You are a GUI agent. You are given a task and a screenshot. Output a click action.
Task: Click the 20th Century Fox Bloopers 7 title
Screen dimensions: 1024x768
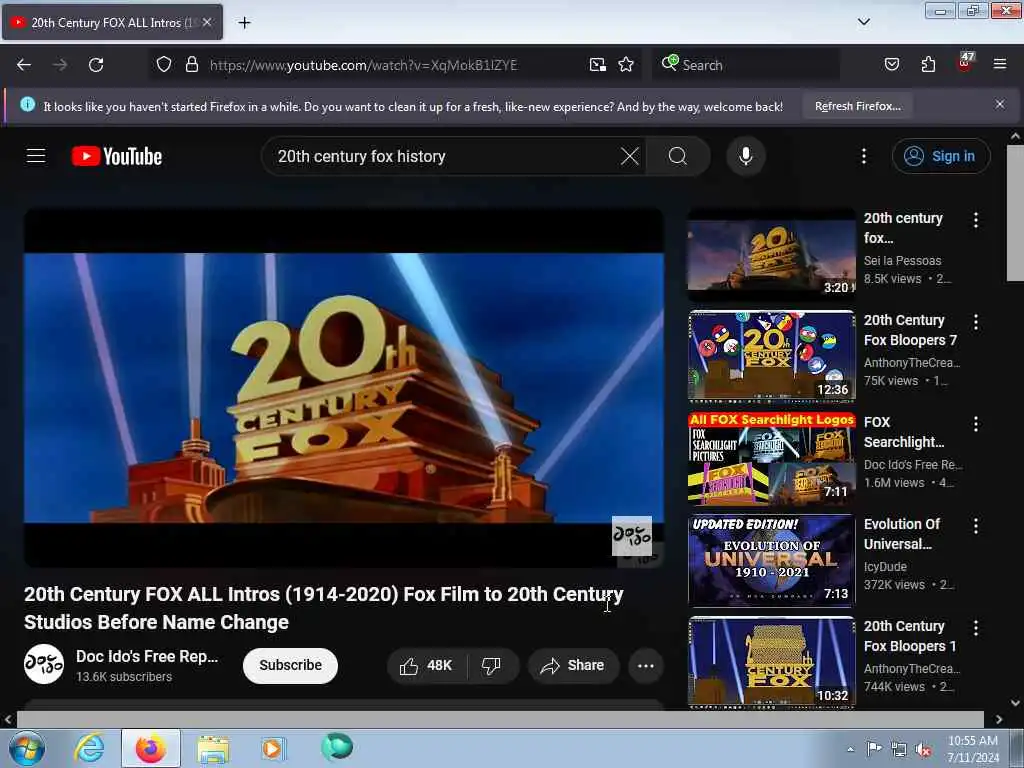pos(910,330)
